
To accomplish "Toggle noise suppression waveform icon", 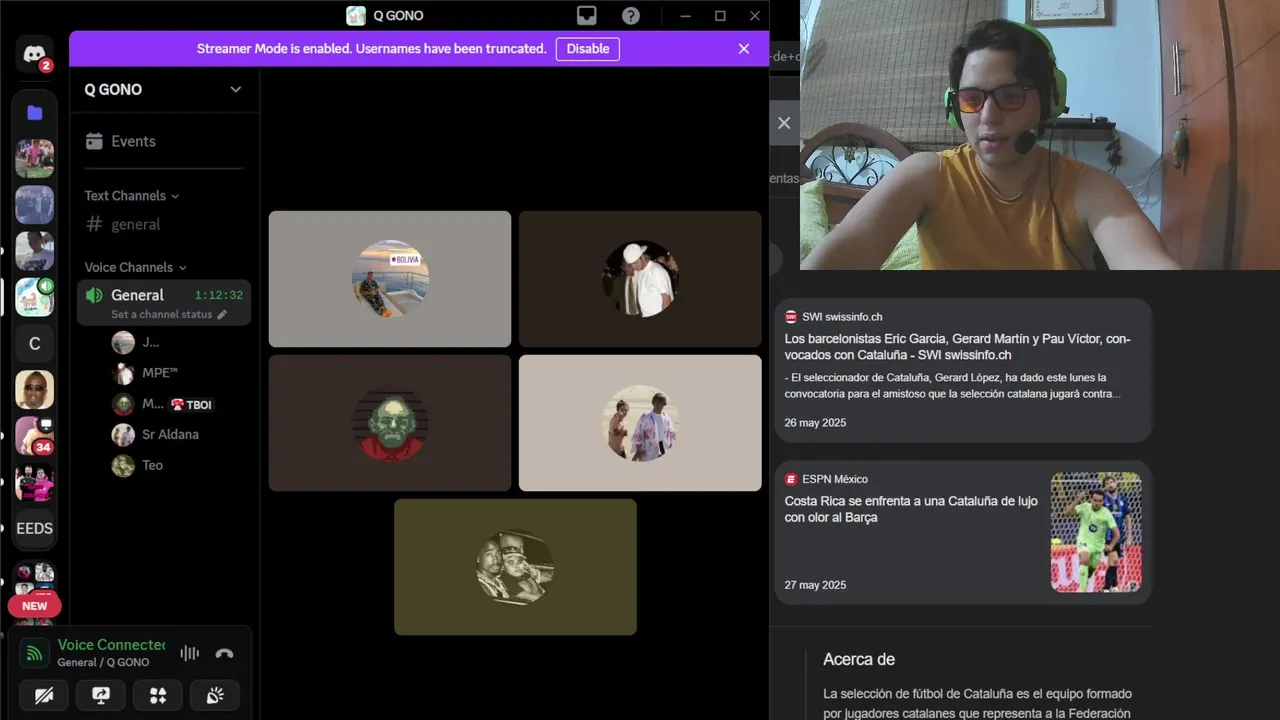I will tap(189, 654).
